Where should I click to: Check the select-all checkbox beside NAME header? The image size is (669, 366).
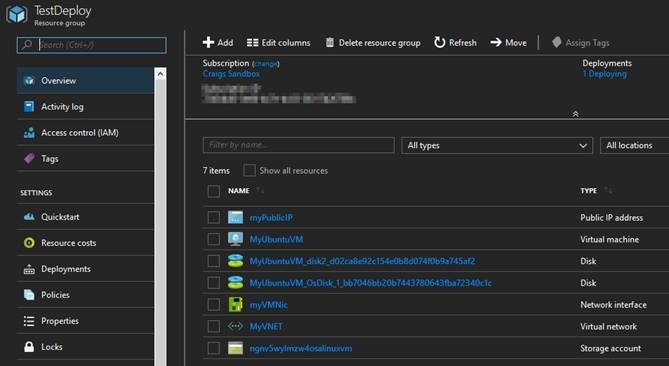(213, 191)
